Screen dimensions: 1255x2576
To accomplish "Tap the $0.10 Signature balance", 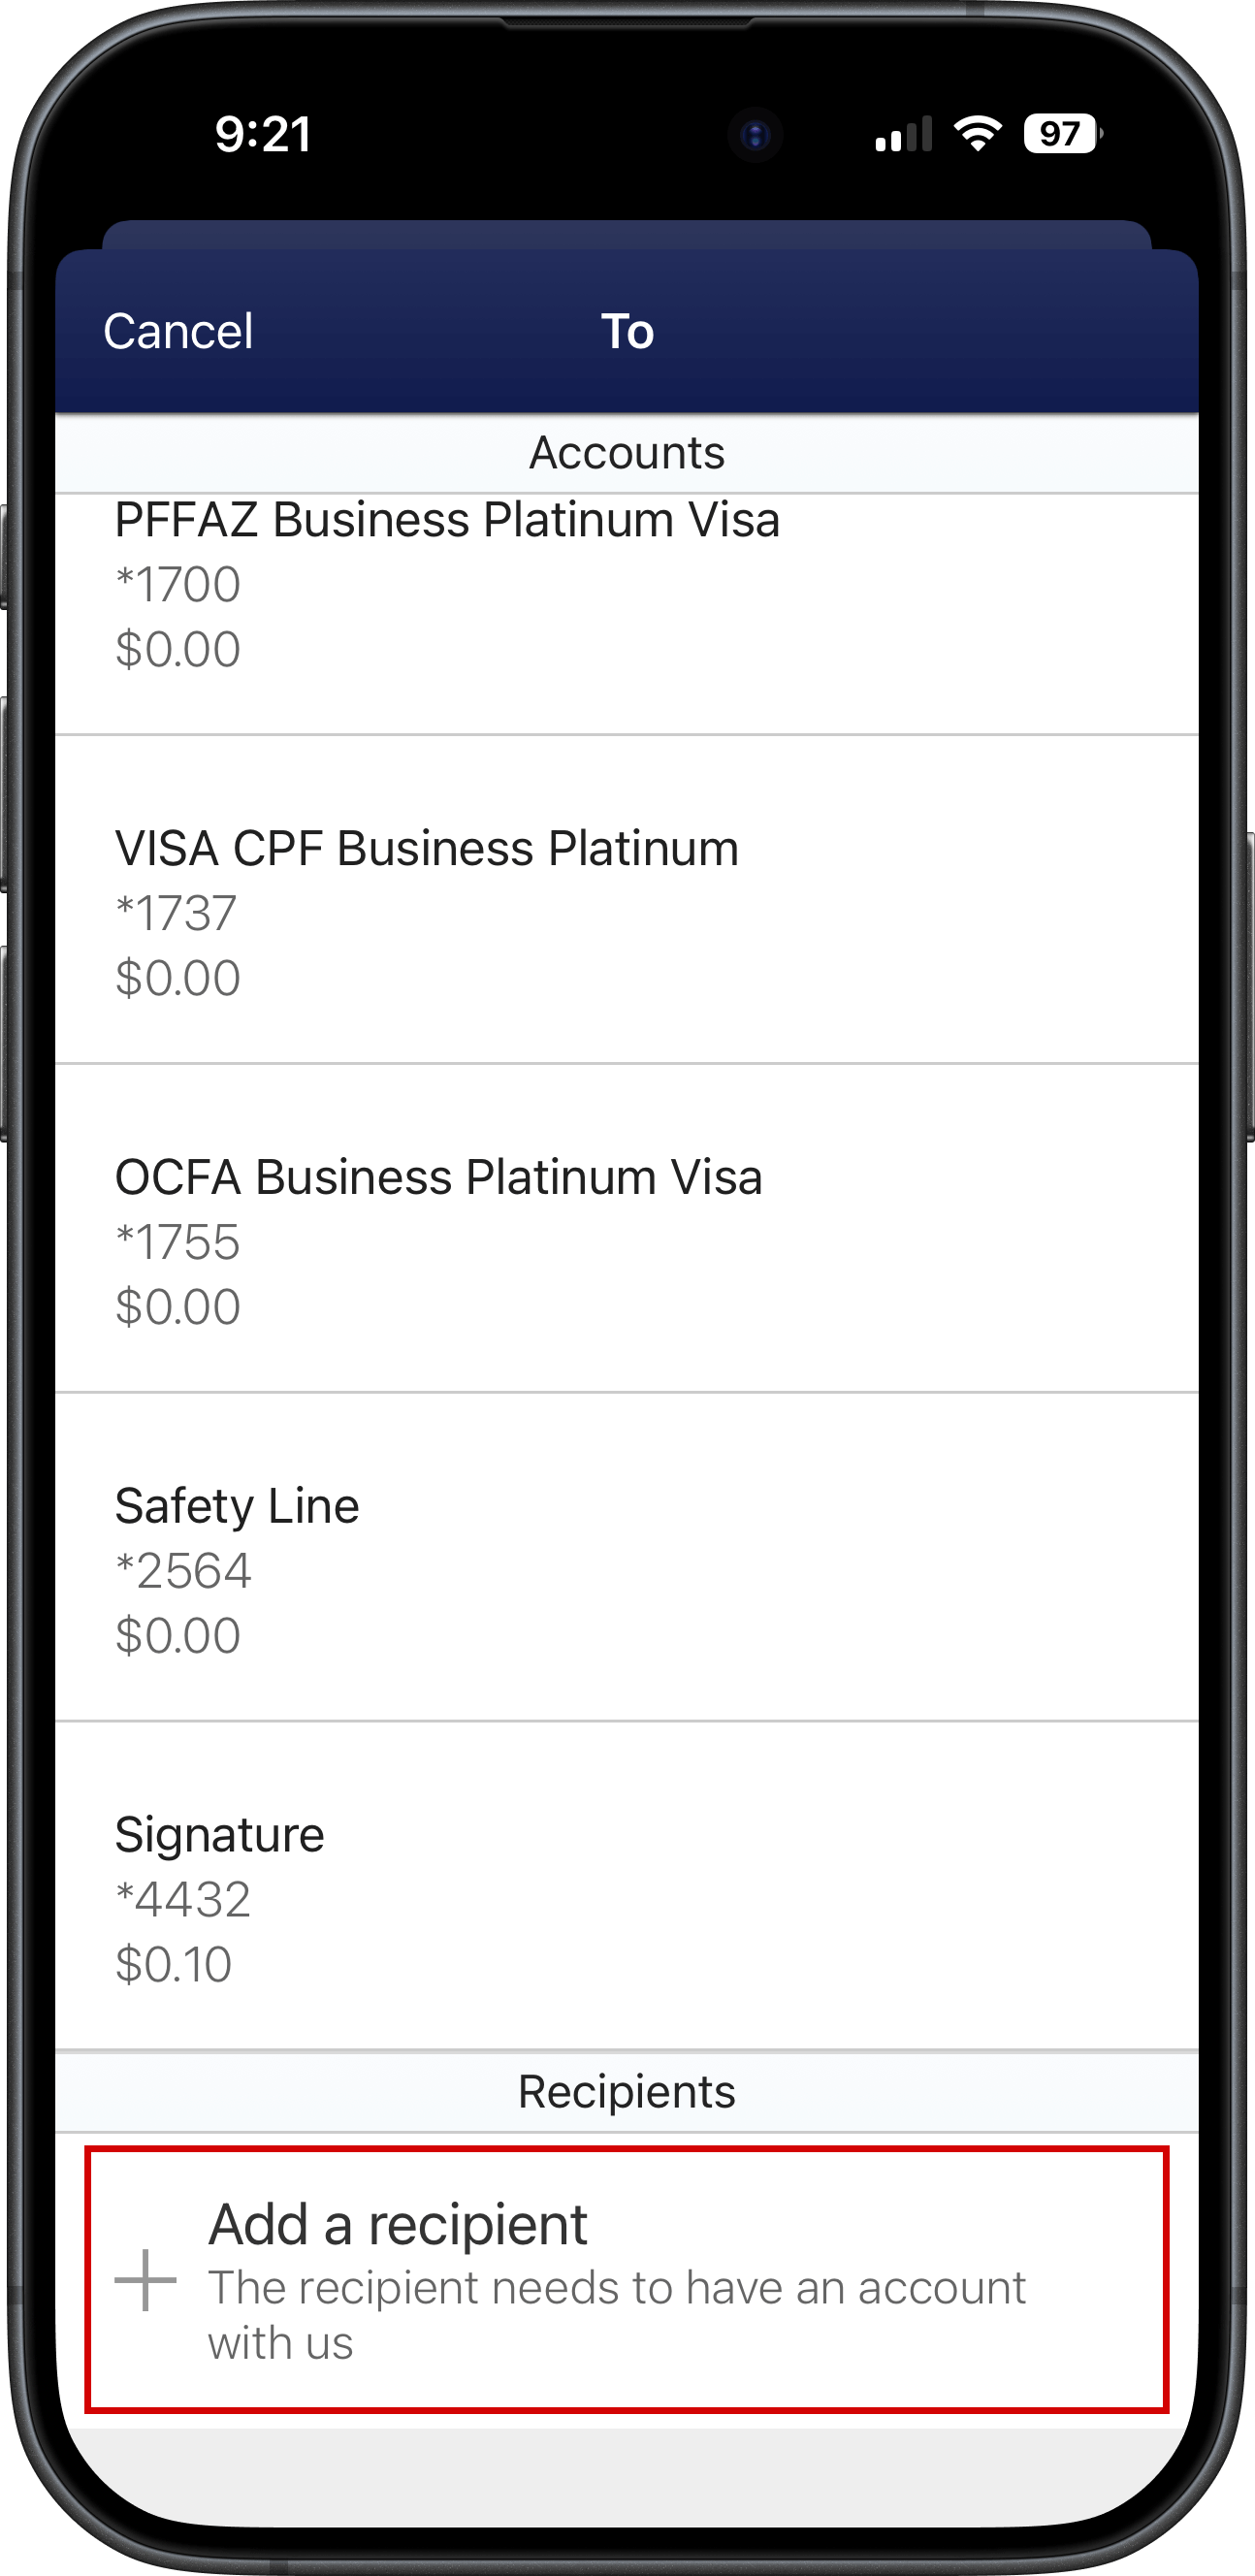I will tap(174, 1964).
